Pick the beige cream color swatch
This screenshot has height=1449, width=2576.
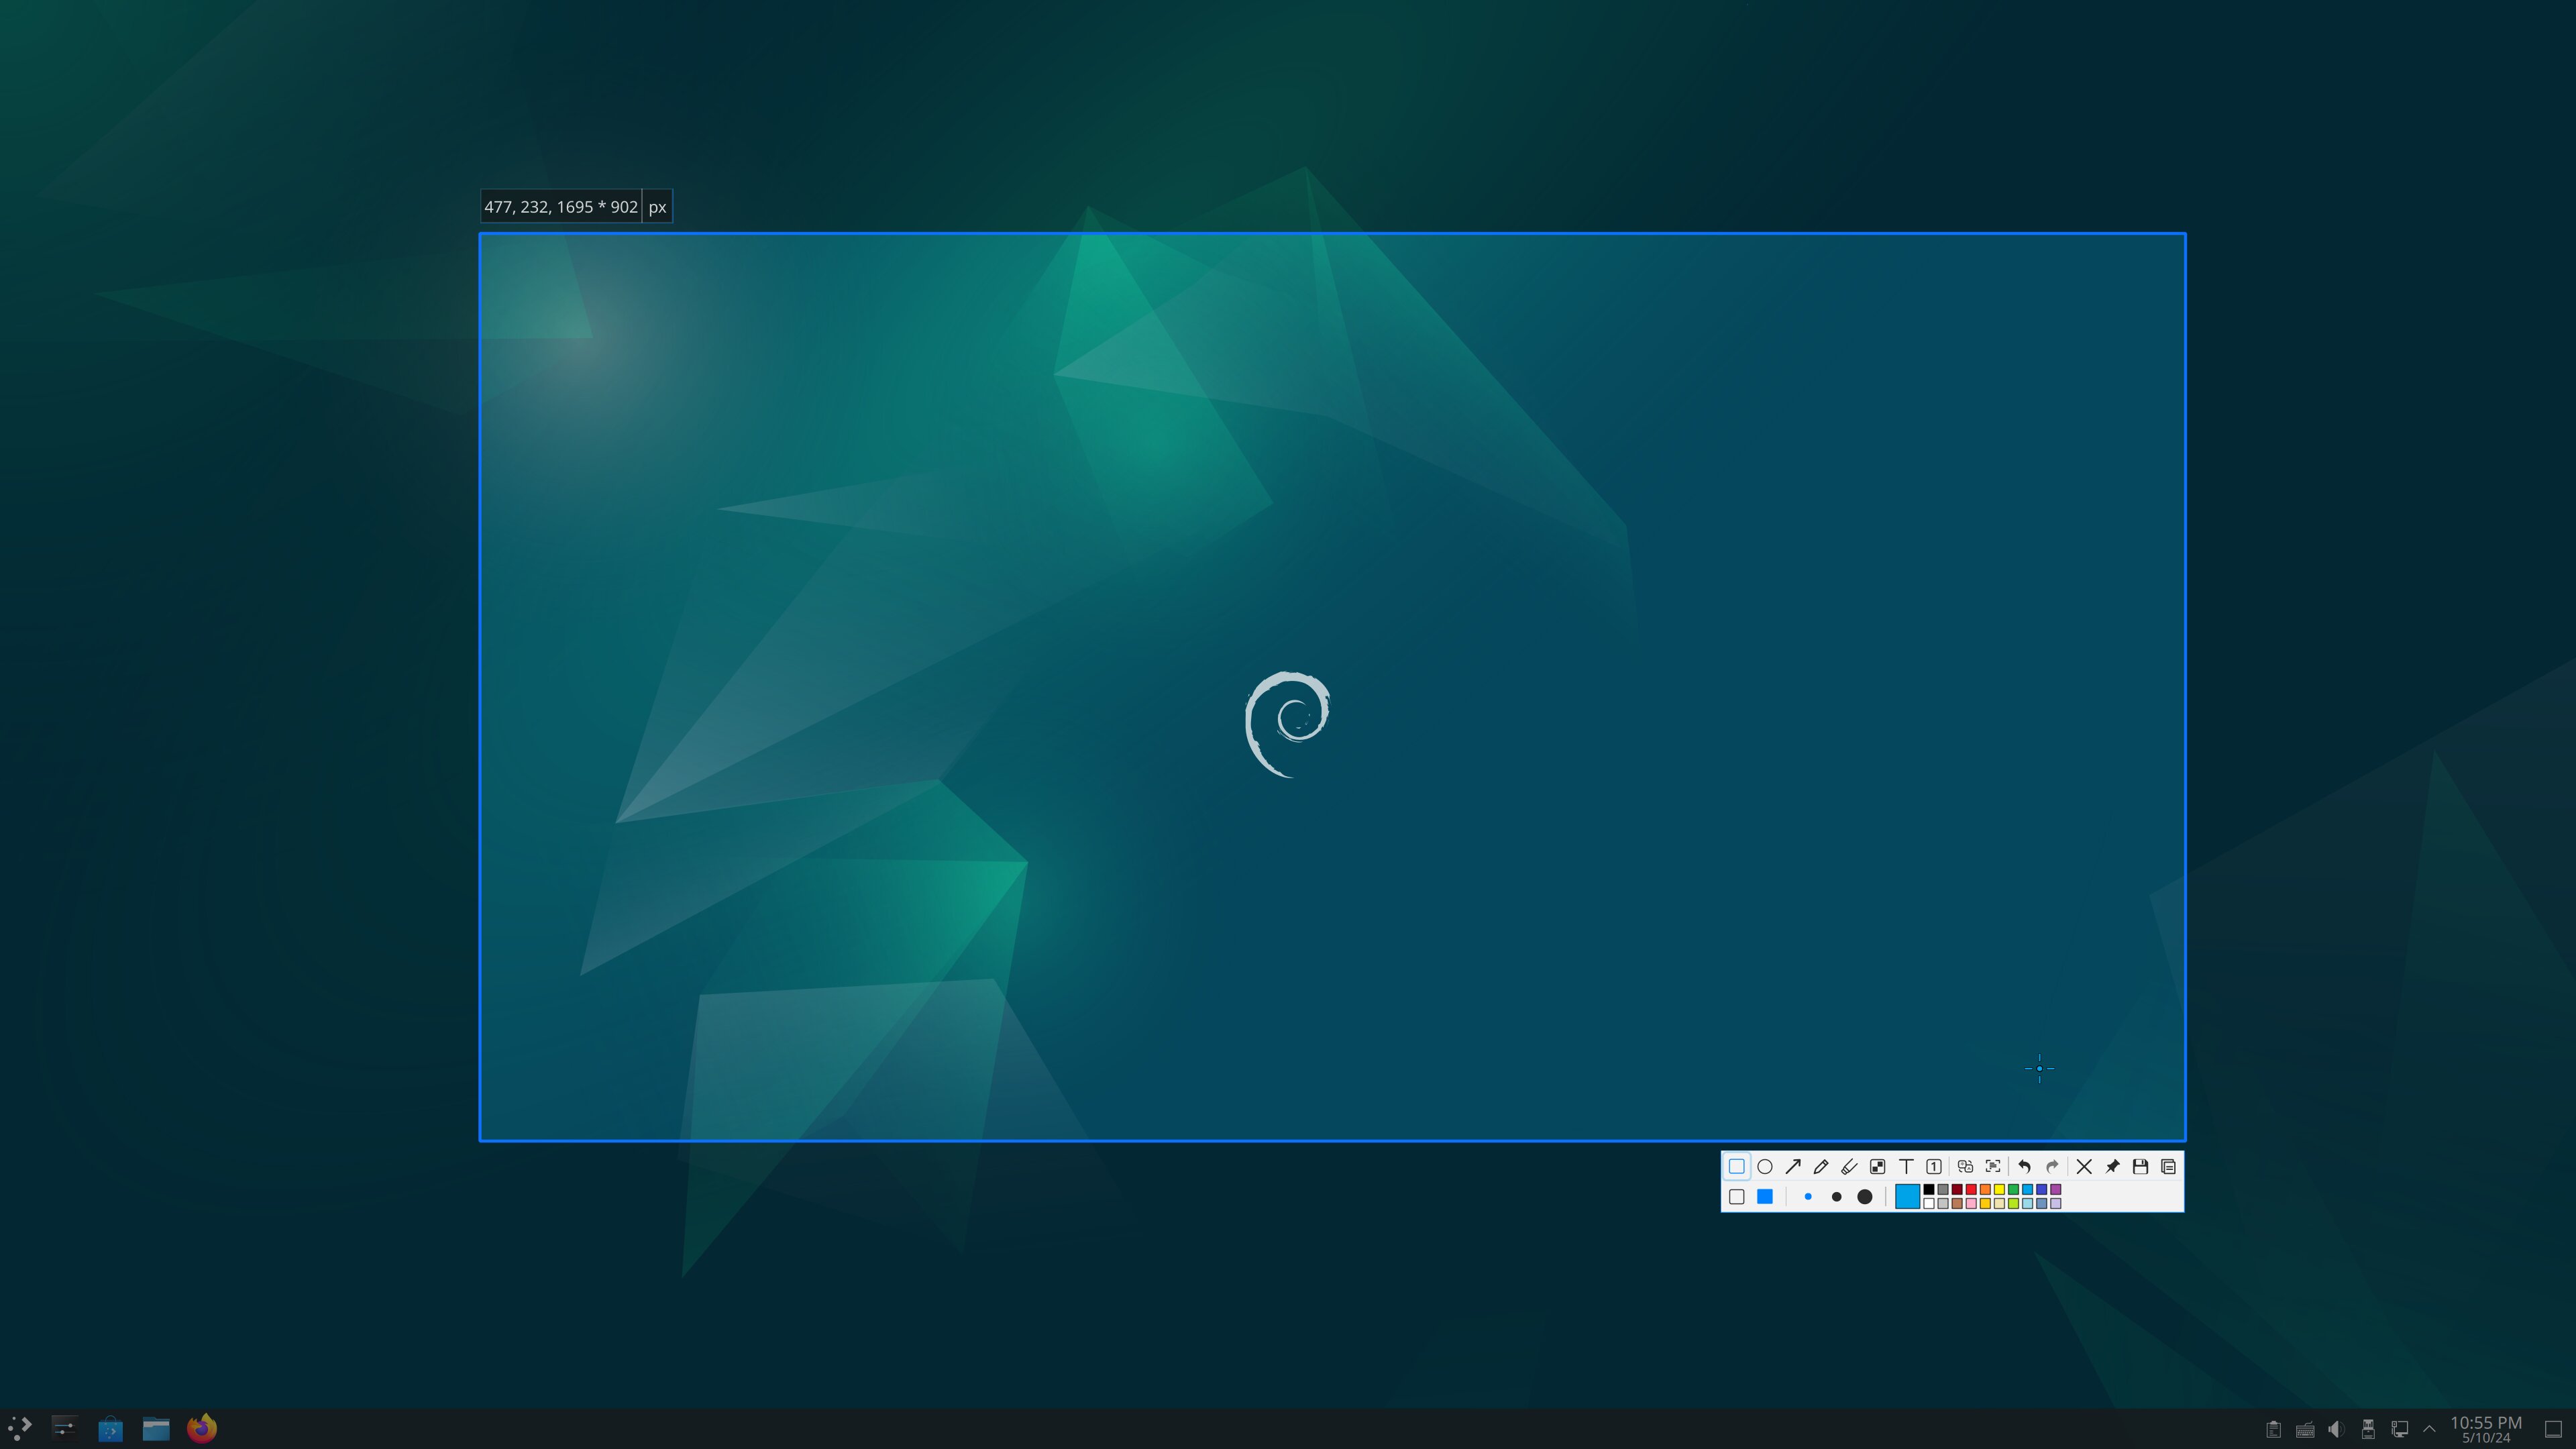[x=2000, y=1204]
